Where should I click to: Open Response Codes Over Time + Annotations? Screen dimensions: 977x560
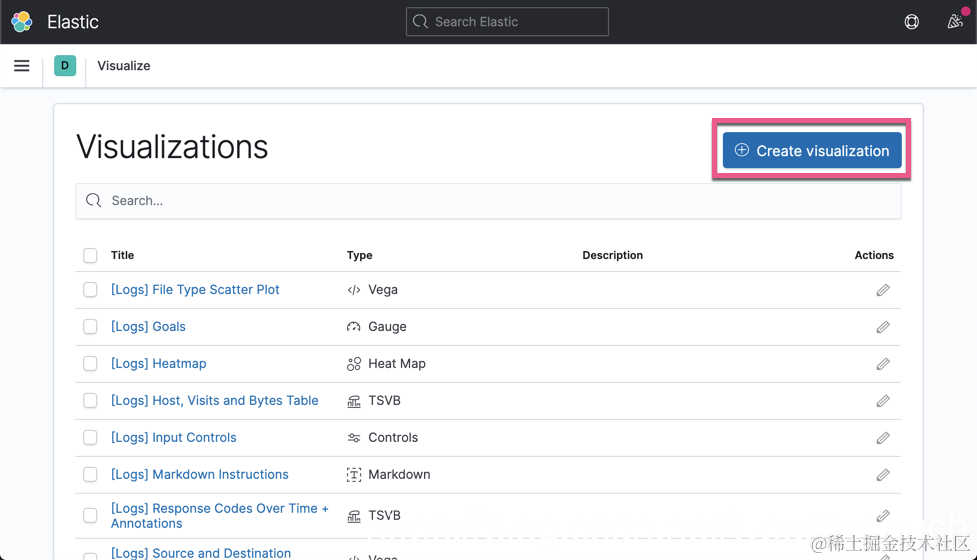[x=219, y=516]
